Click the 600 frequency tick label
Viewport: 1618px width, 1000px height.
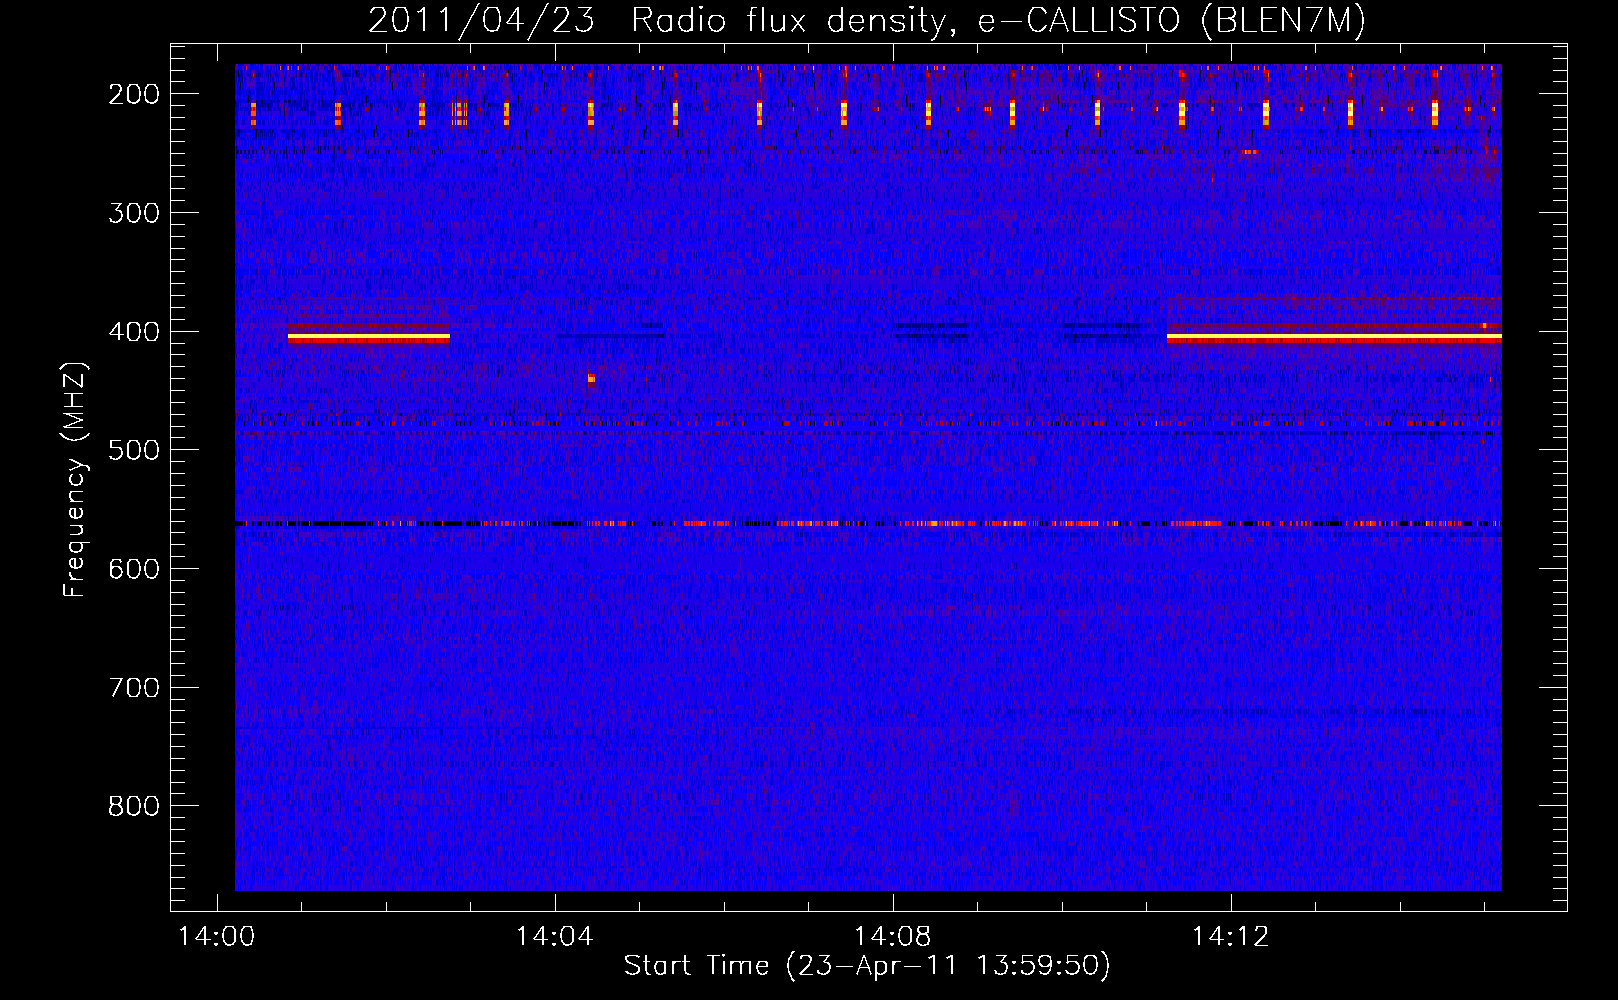coord(133,569)
